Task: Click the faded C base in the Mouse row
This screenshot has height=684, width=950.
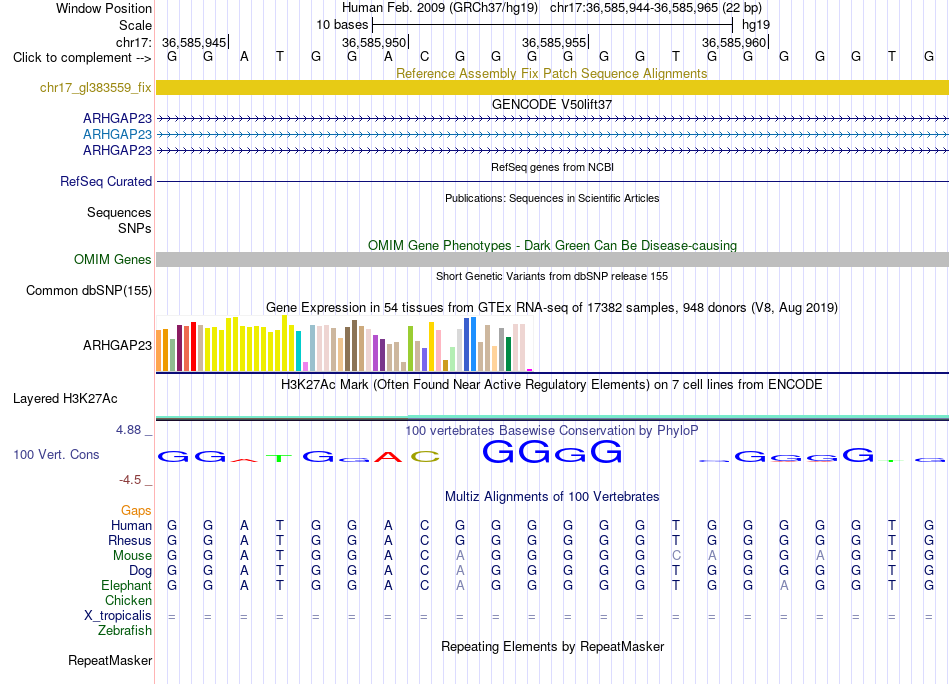Action: click(676, 556)
